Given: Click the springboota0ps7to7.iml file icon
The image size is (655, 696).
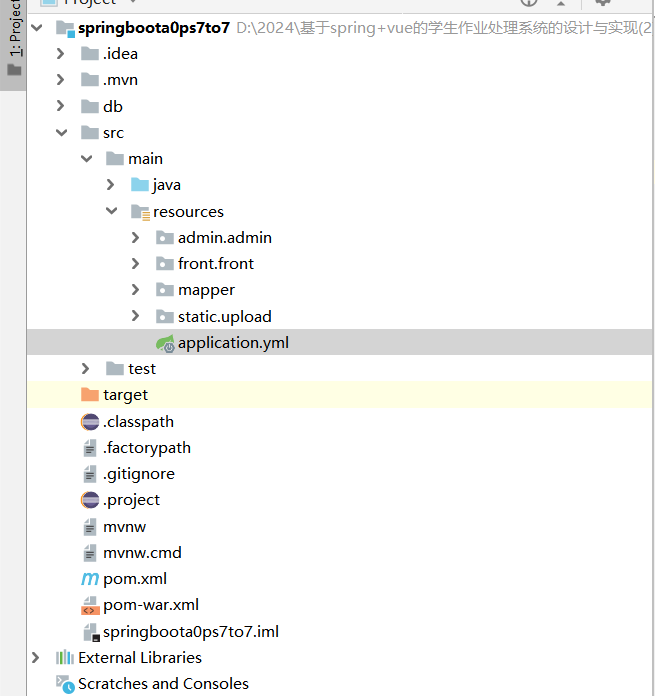Looking at the screenshot, I should click(x=89, y=632).
